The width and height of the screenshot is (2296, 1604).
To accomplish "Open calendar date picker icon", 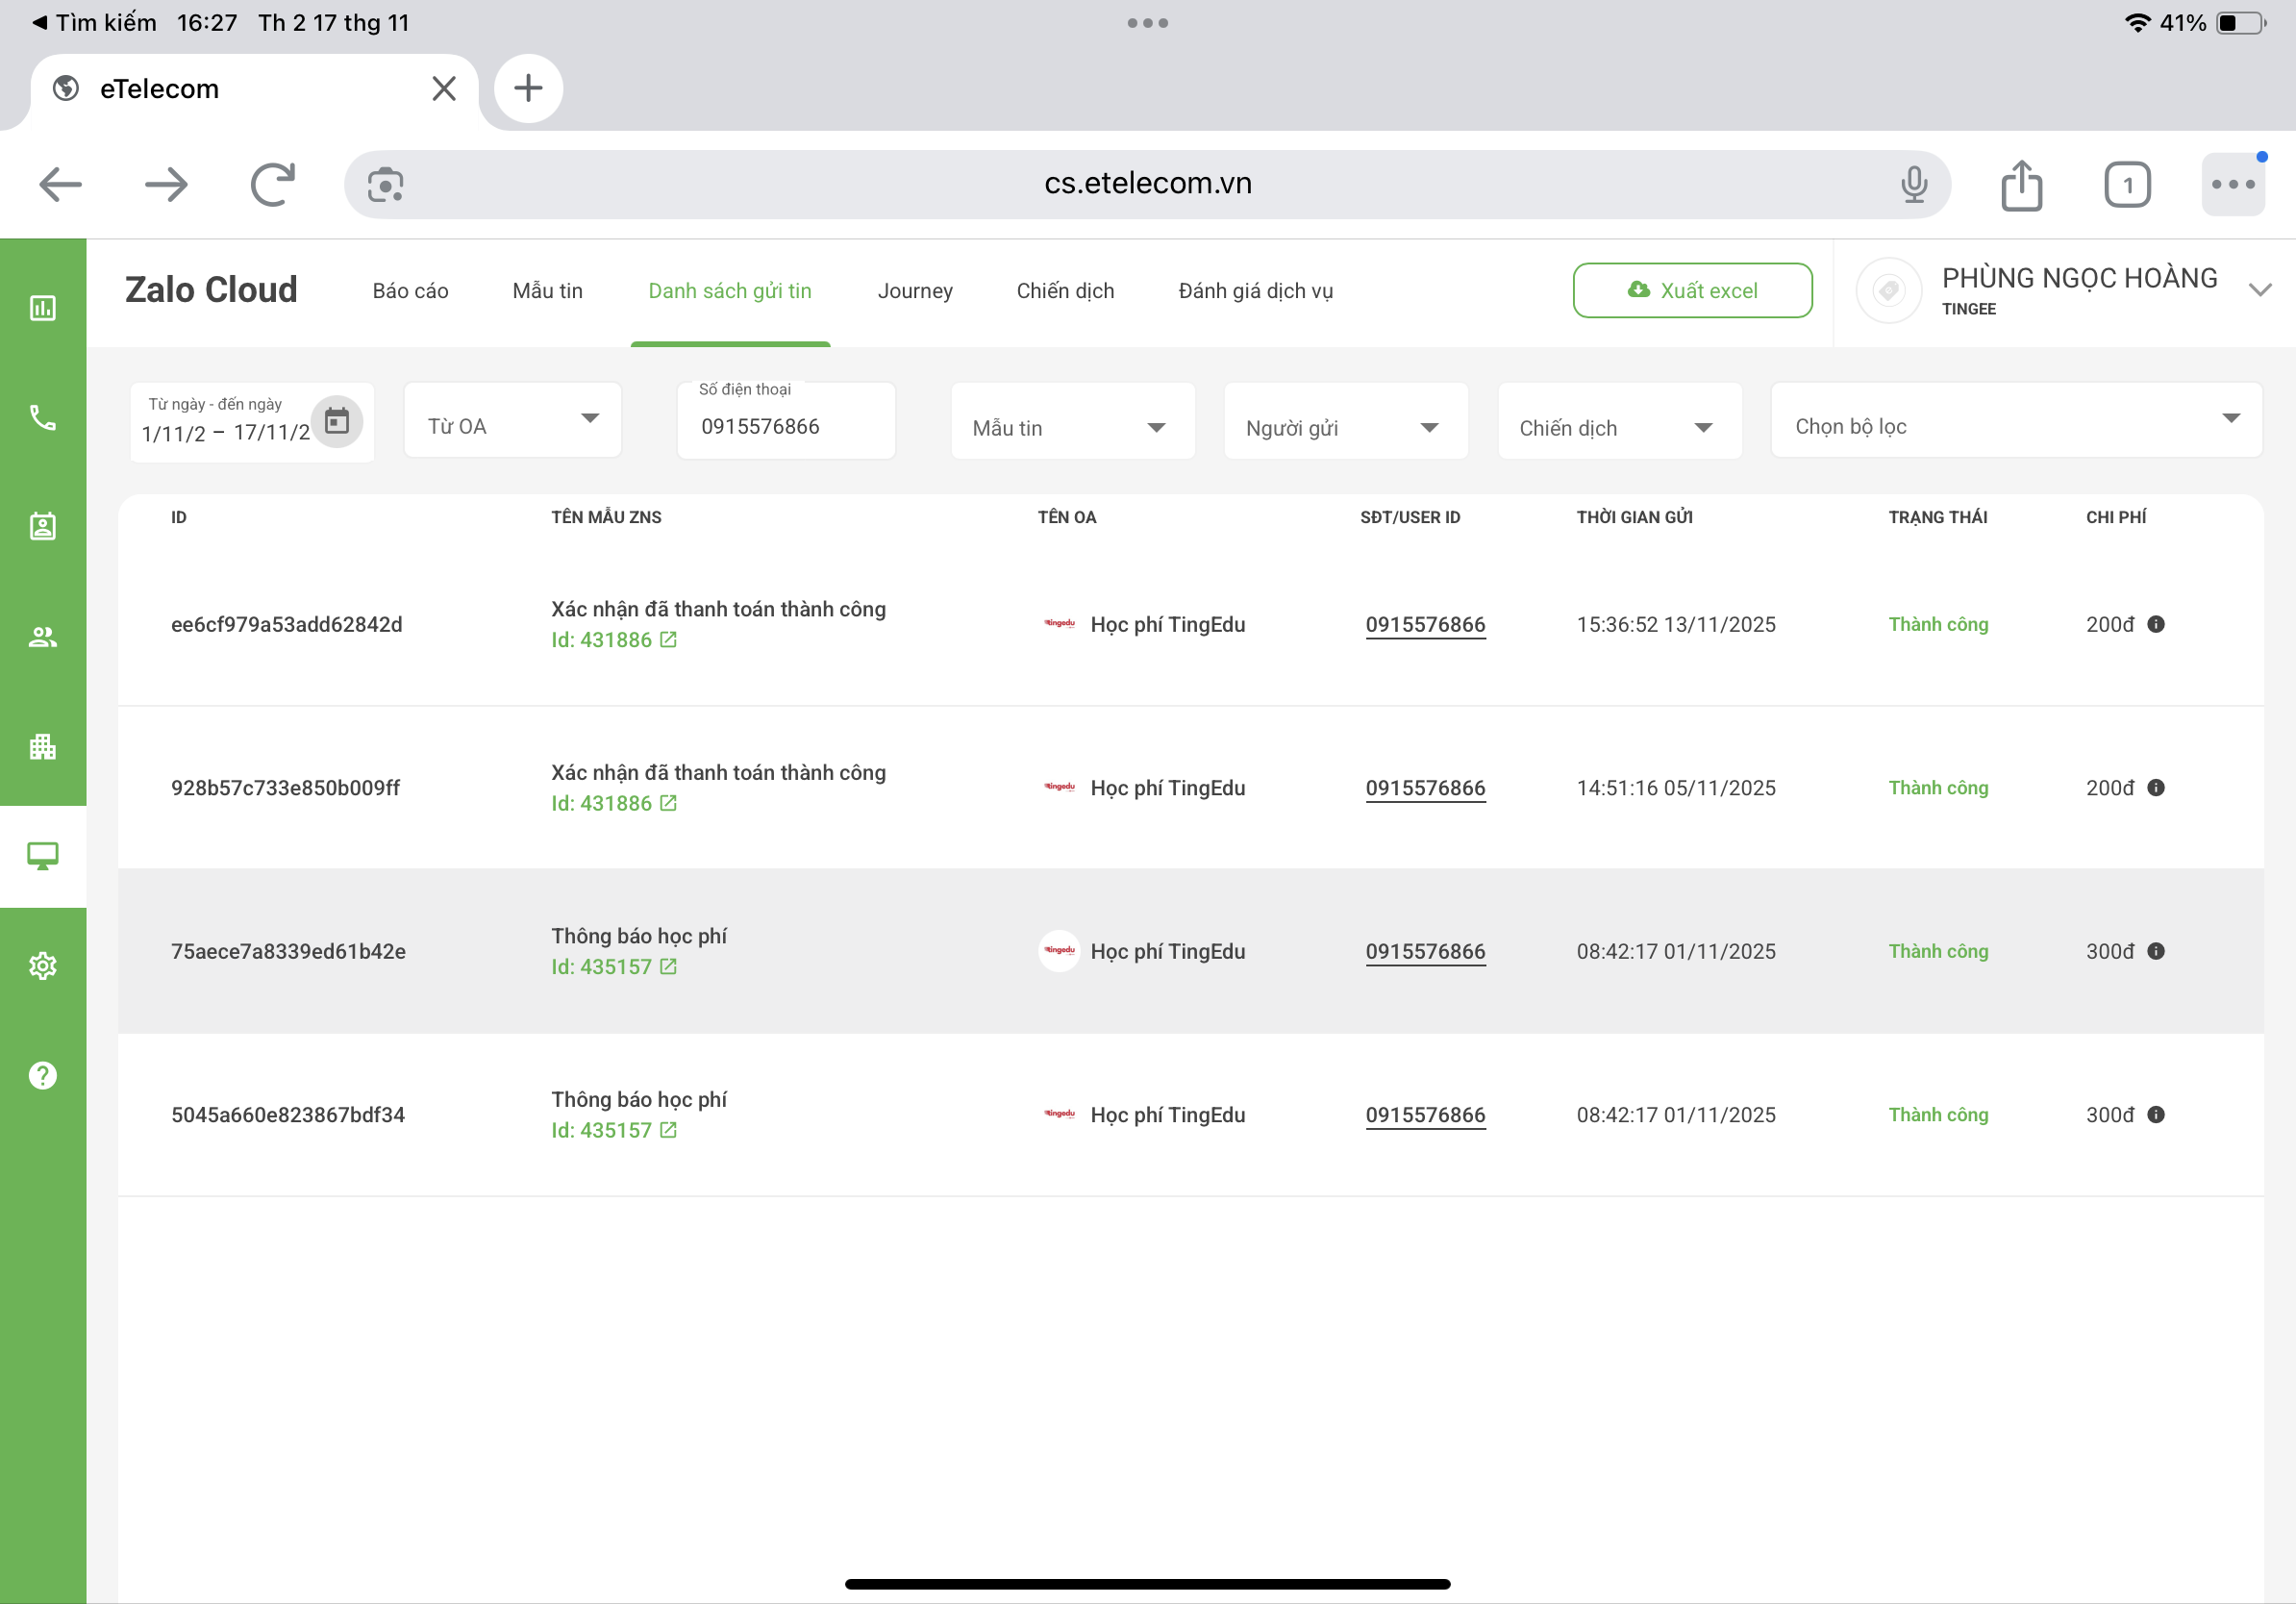I will click(x=337, y=421).
